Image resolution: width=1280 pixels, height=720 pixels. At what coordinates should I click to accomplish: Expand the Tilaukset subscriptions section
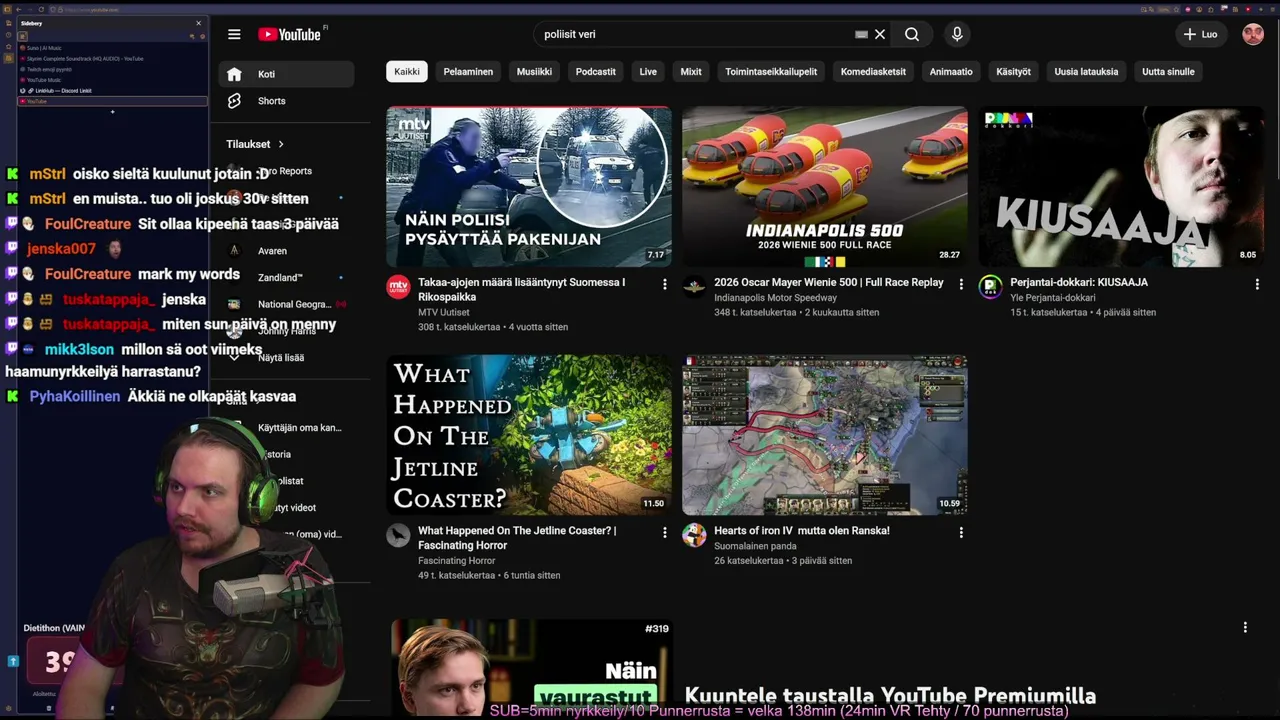point(255,144)
